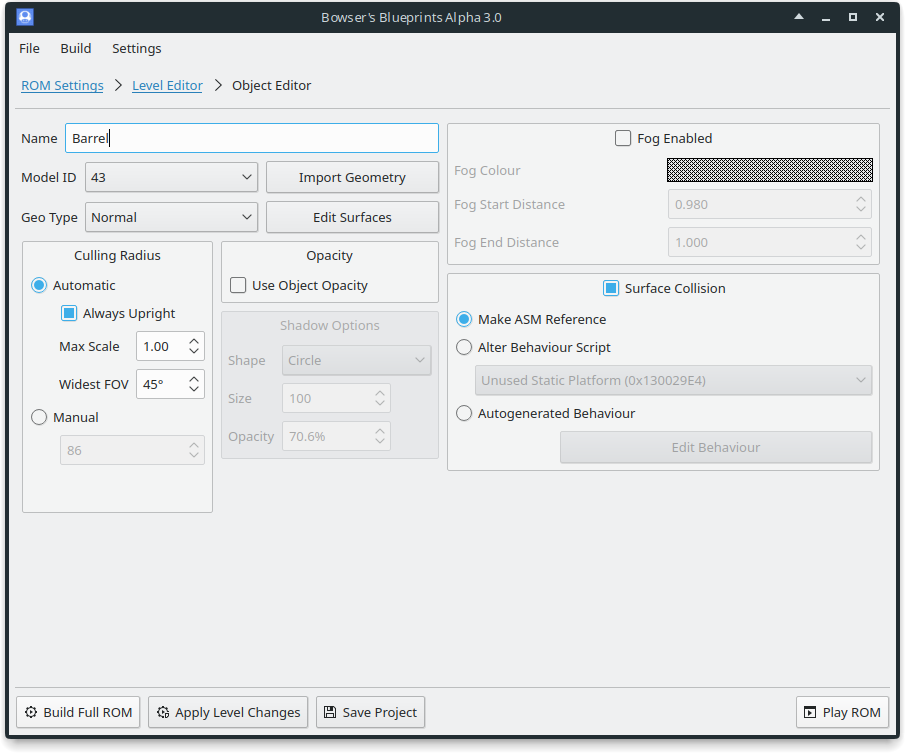Click the shadow Size spin box
The image size is (905, 753).
coord(336,398)
